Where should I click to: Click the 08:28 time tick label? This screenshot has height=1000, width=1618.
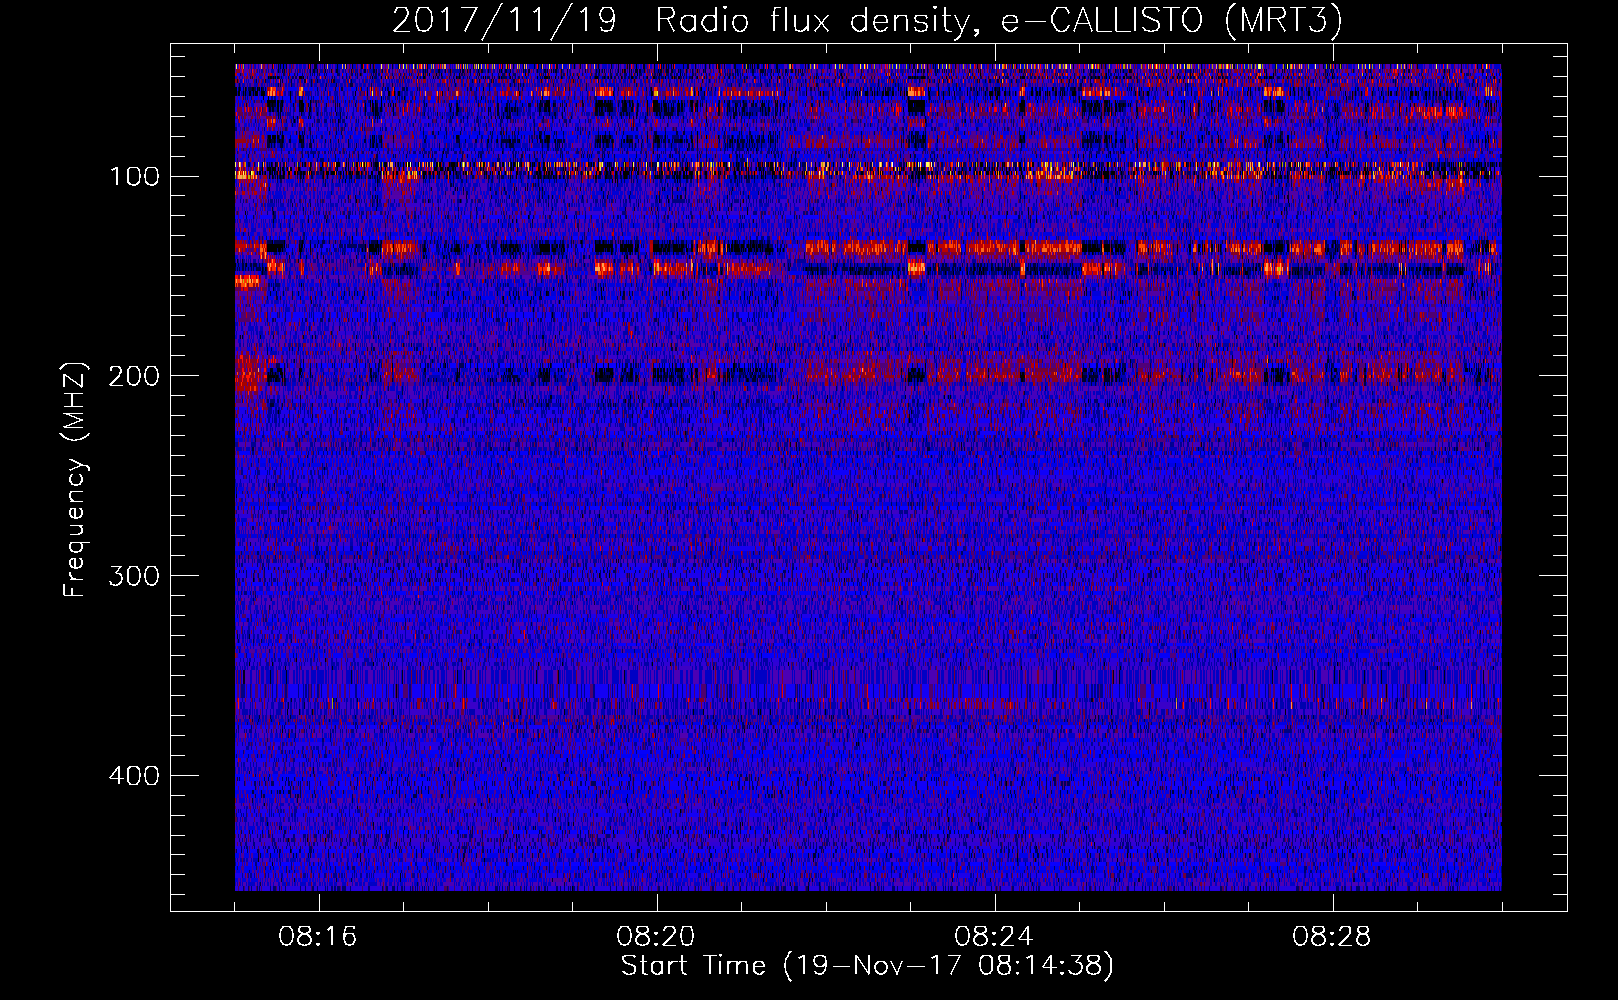pos(1332,937)
